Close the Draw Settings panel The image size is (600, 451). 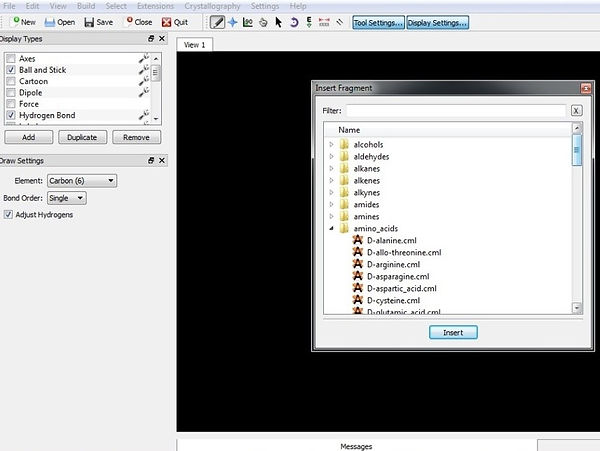(162, 160)
